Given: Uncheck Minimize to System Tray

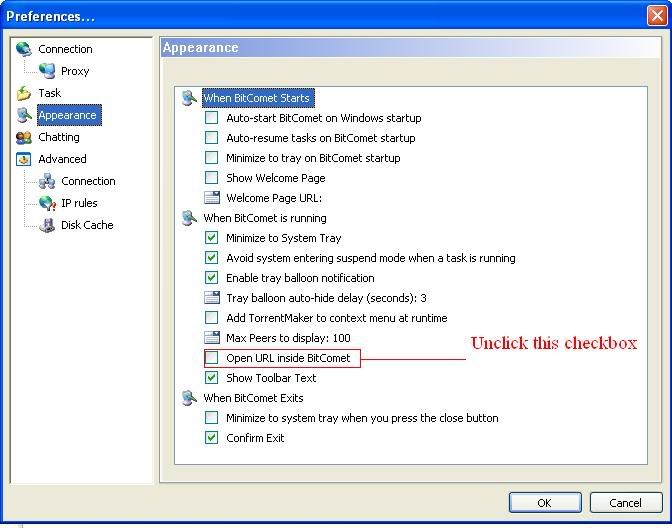Looking at the screenshot, I should (x=211, y=237).
